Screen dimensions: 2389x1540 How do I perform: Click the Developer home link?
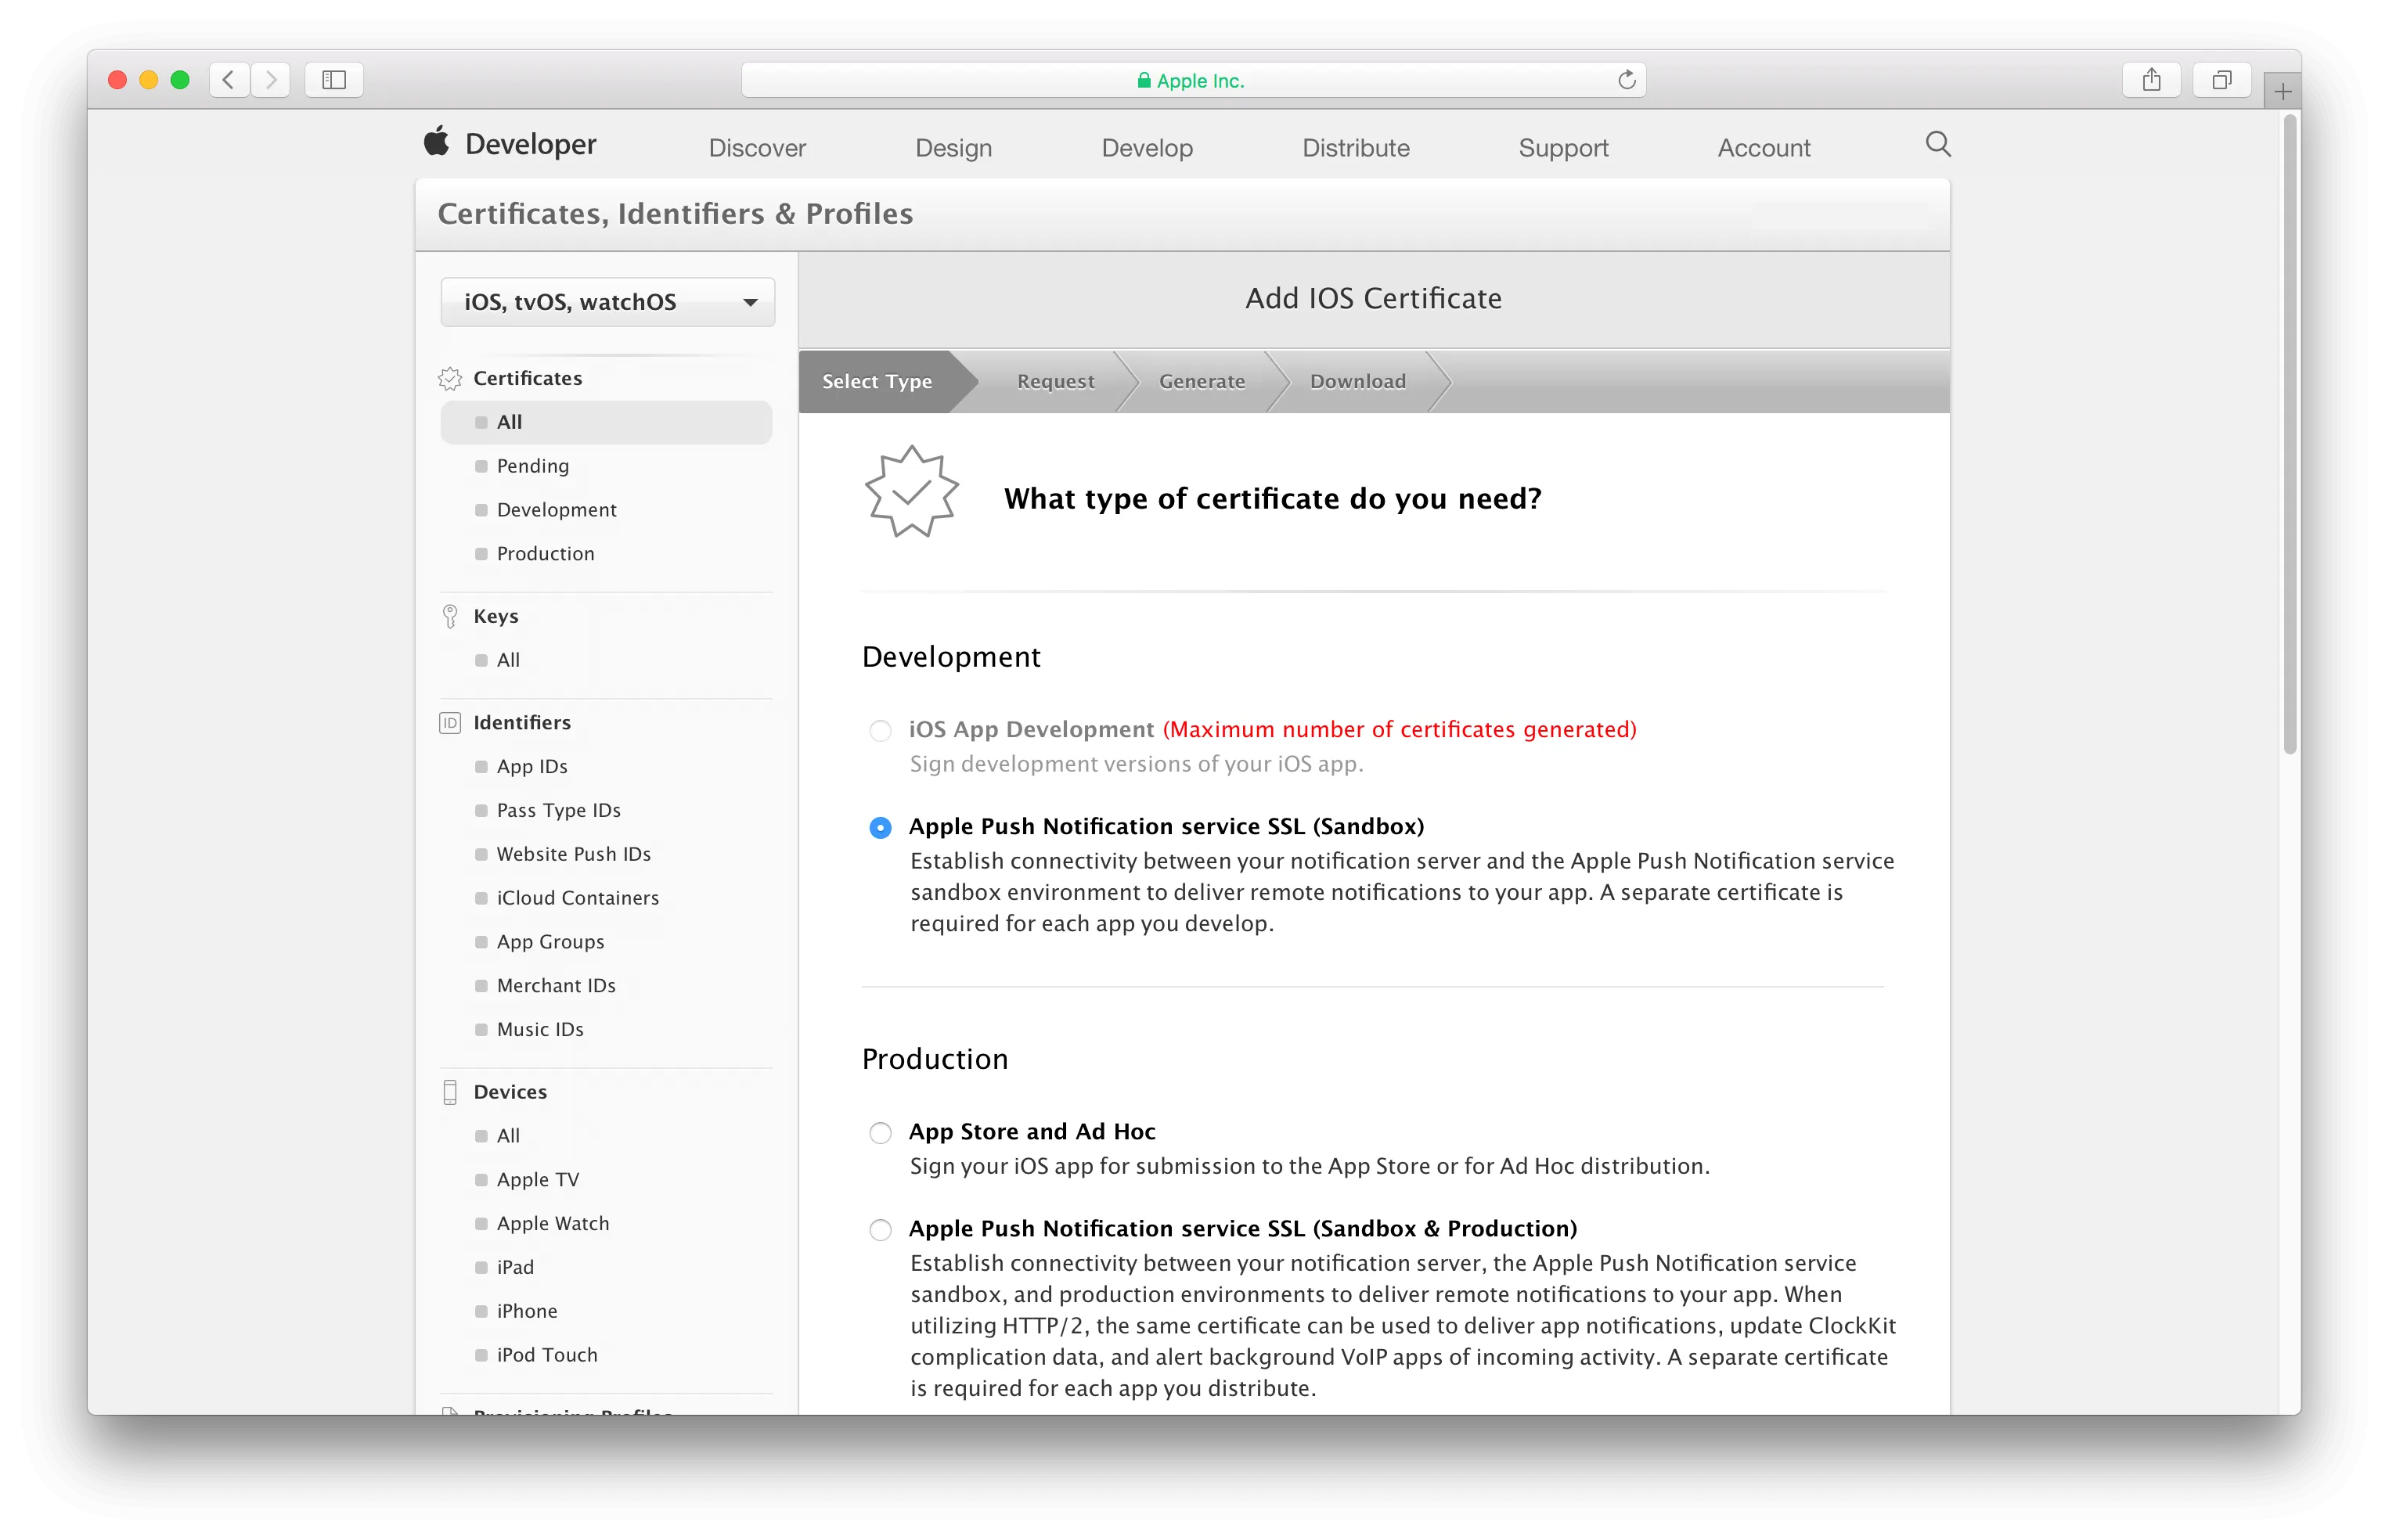(x=530, y=144)
